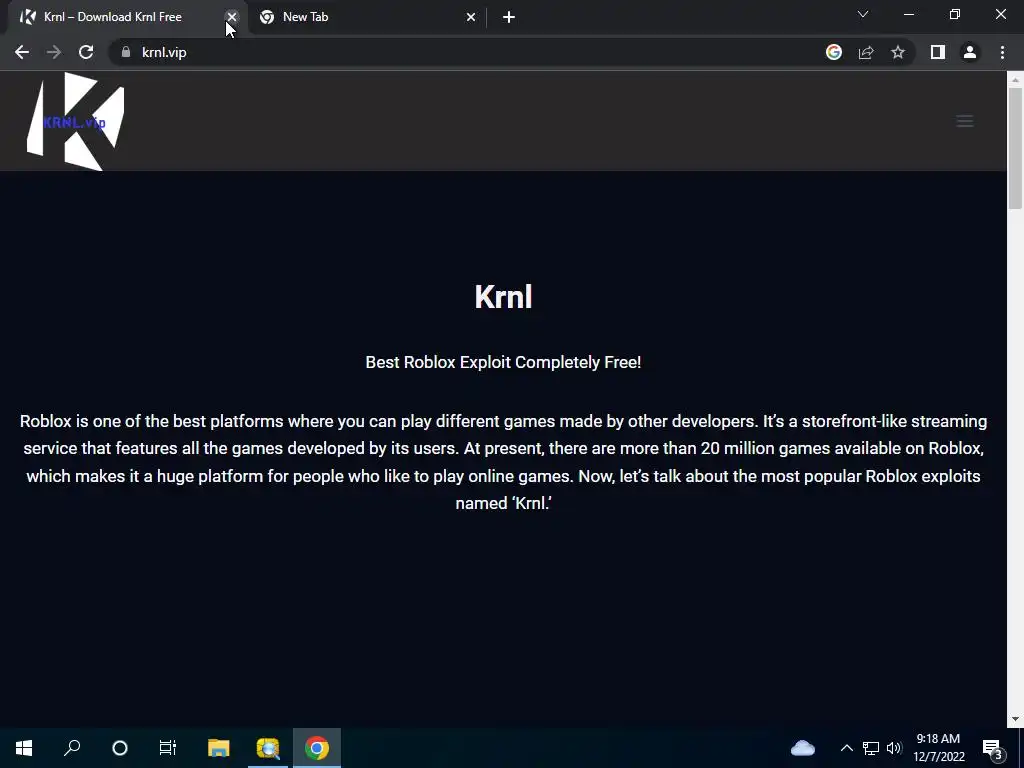Open File Explorer from the taskbar
The image size is (1024, 768).
pos(219,748)
